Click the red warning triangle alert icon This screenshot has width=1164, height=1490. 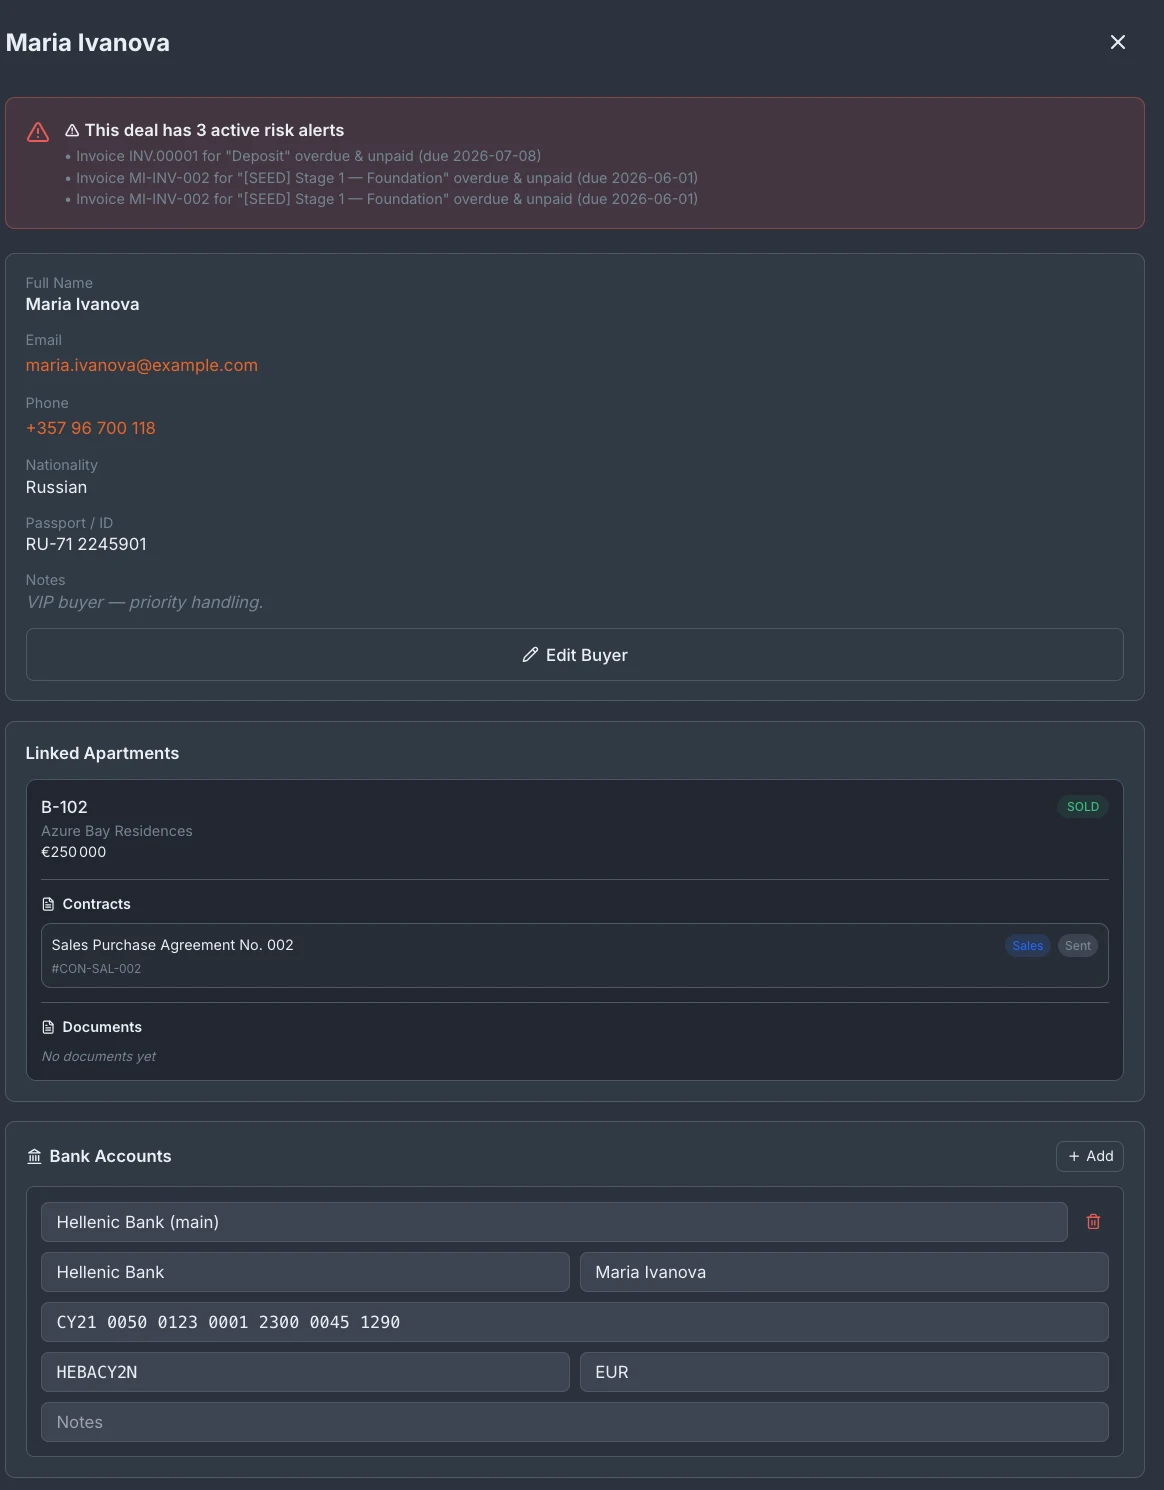click(38, 132)
